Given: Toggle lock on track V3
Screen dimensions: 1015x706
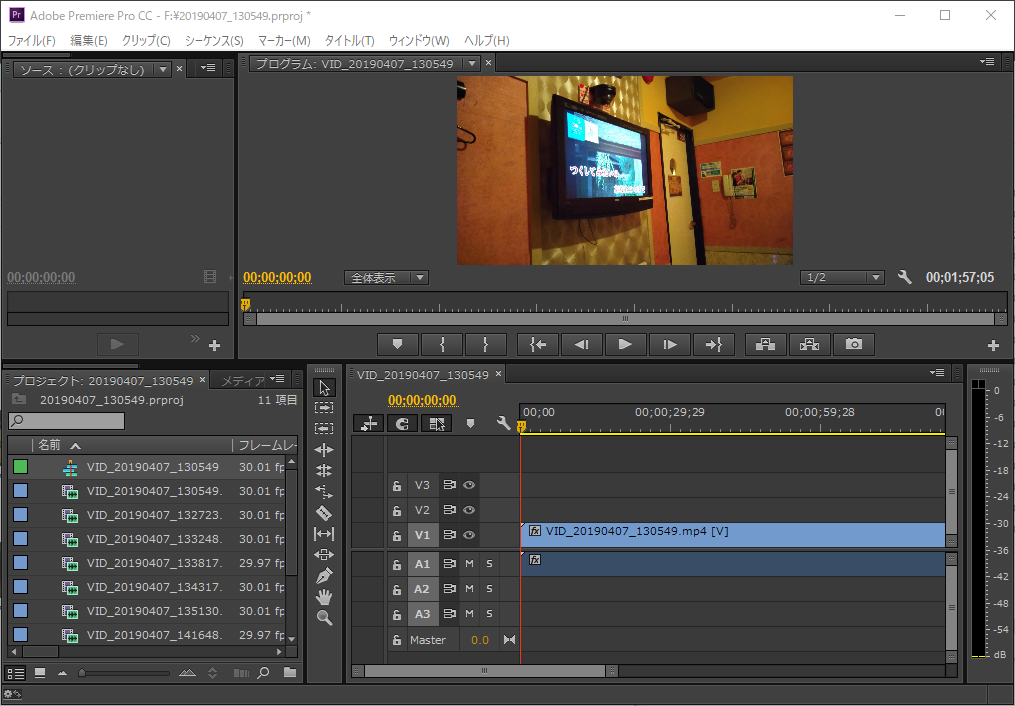Looking at the screenshot, I should [x=397, y=486].
